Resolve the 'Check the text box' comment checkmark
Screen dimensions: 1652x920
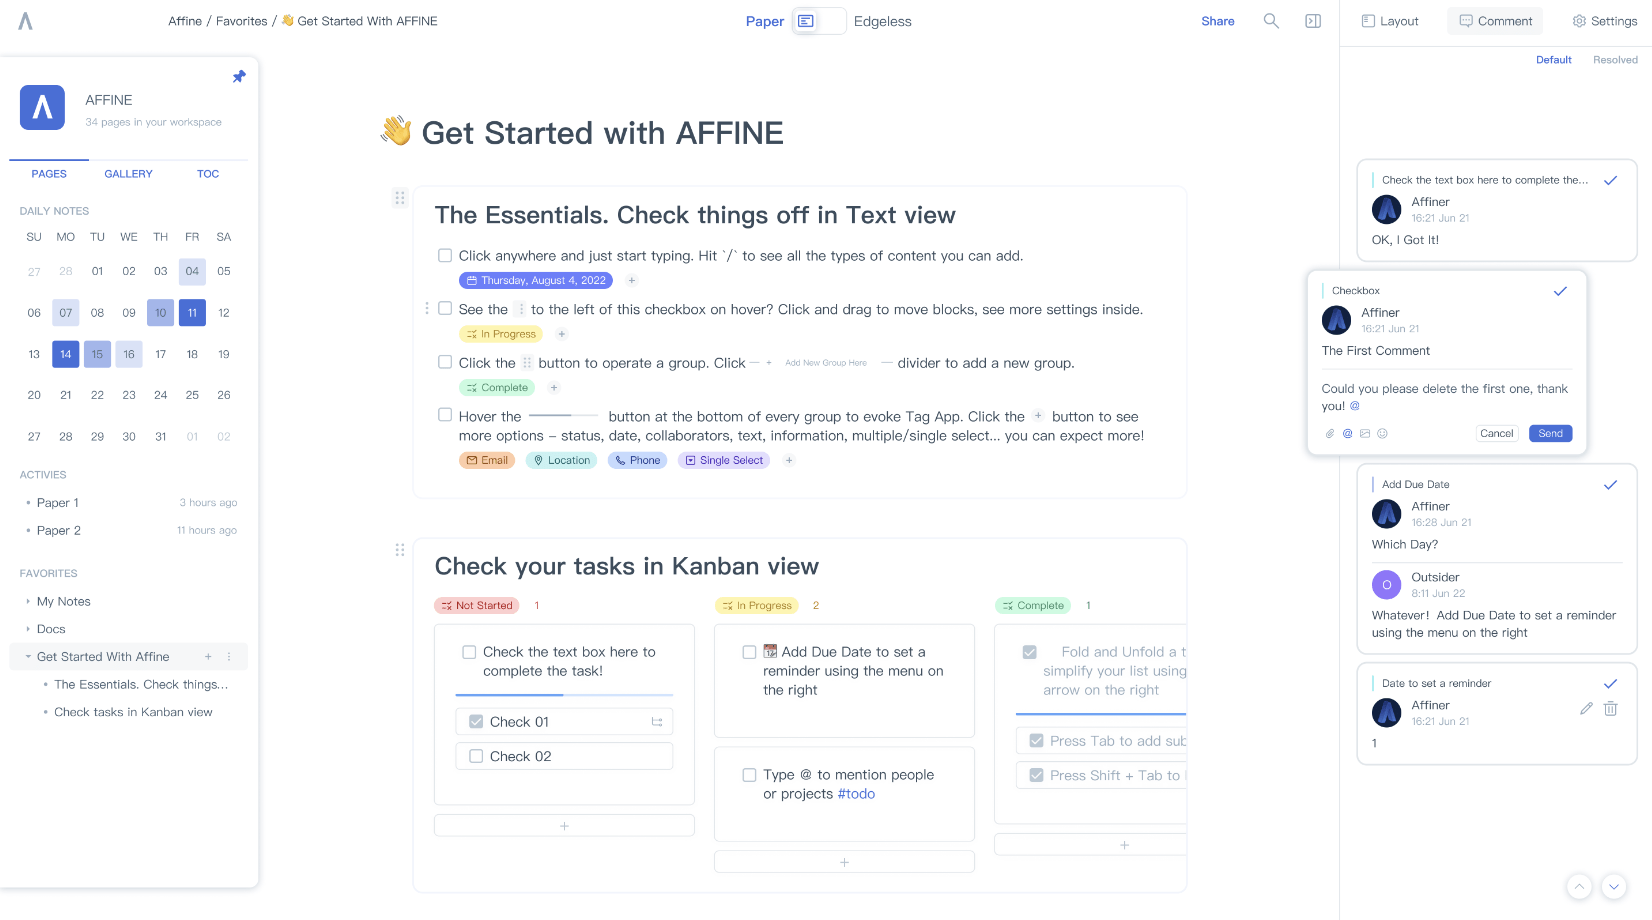tap(1610, 181)
